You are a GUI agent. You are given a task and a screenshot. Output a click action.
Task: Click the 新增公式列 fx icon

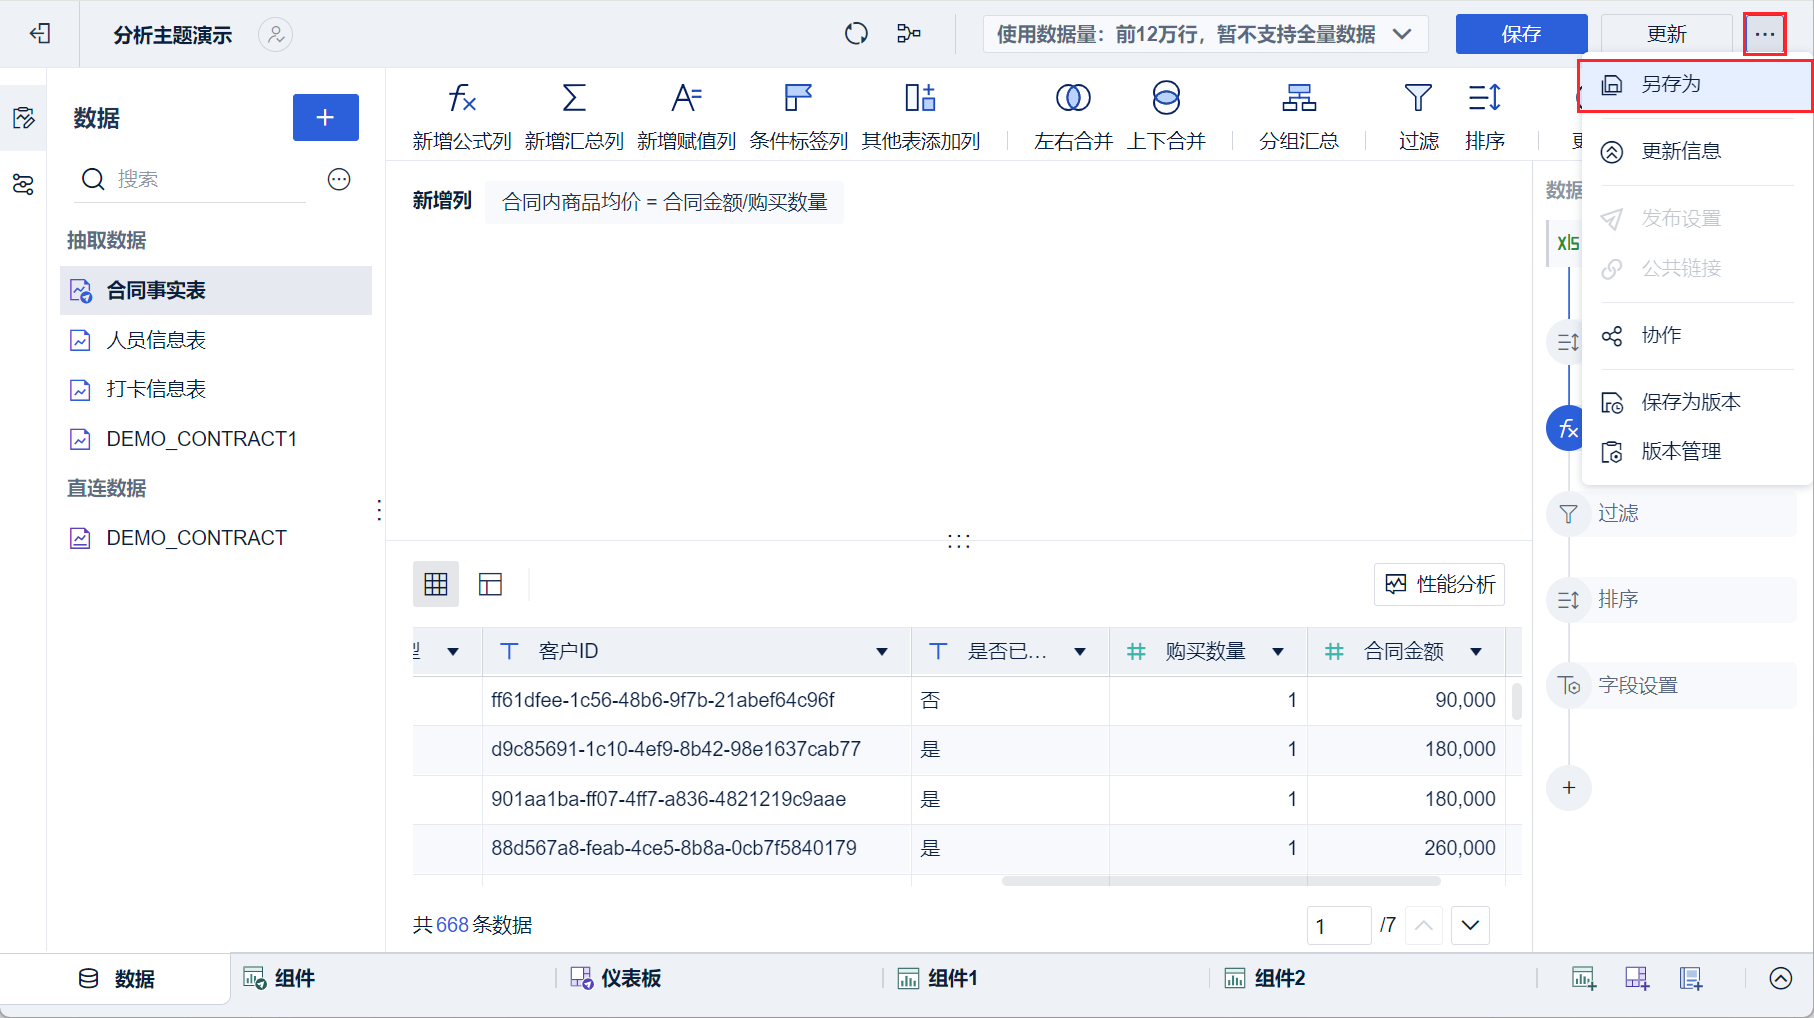pyautogui.click(x=461, y=98)
